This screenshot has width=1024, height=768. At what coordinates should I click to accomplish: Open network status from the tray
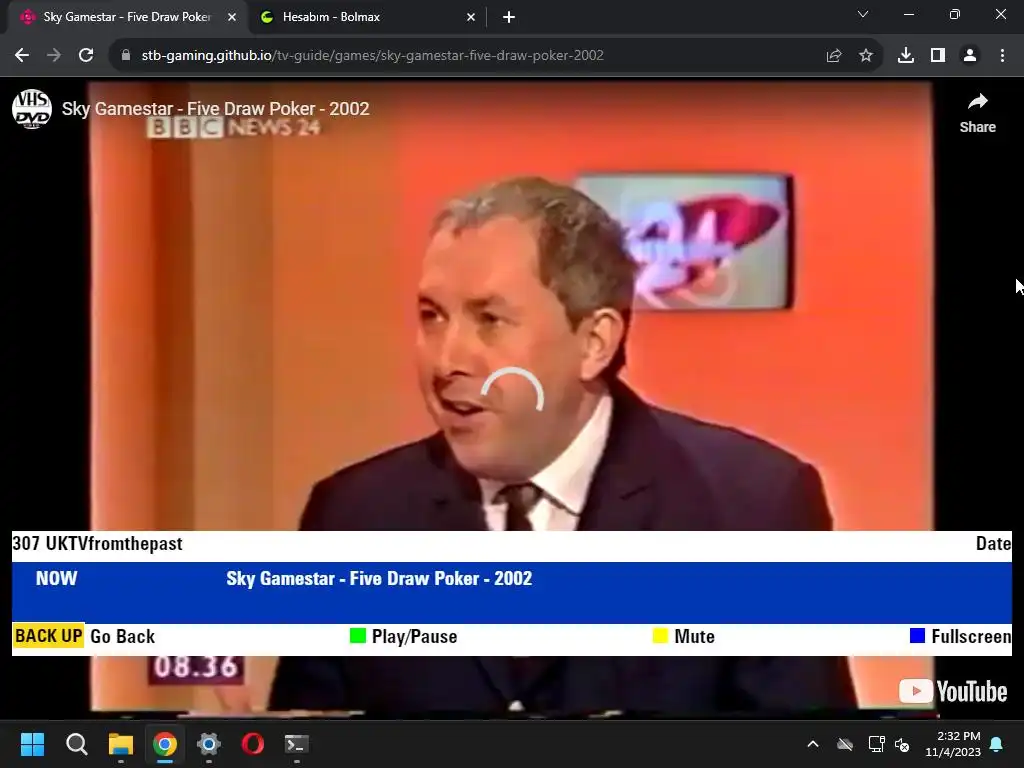point(876,744)
